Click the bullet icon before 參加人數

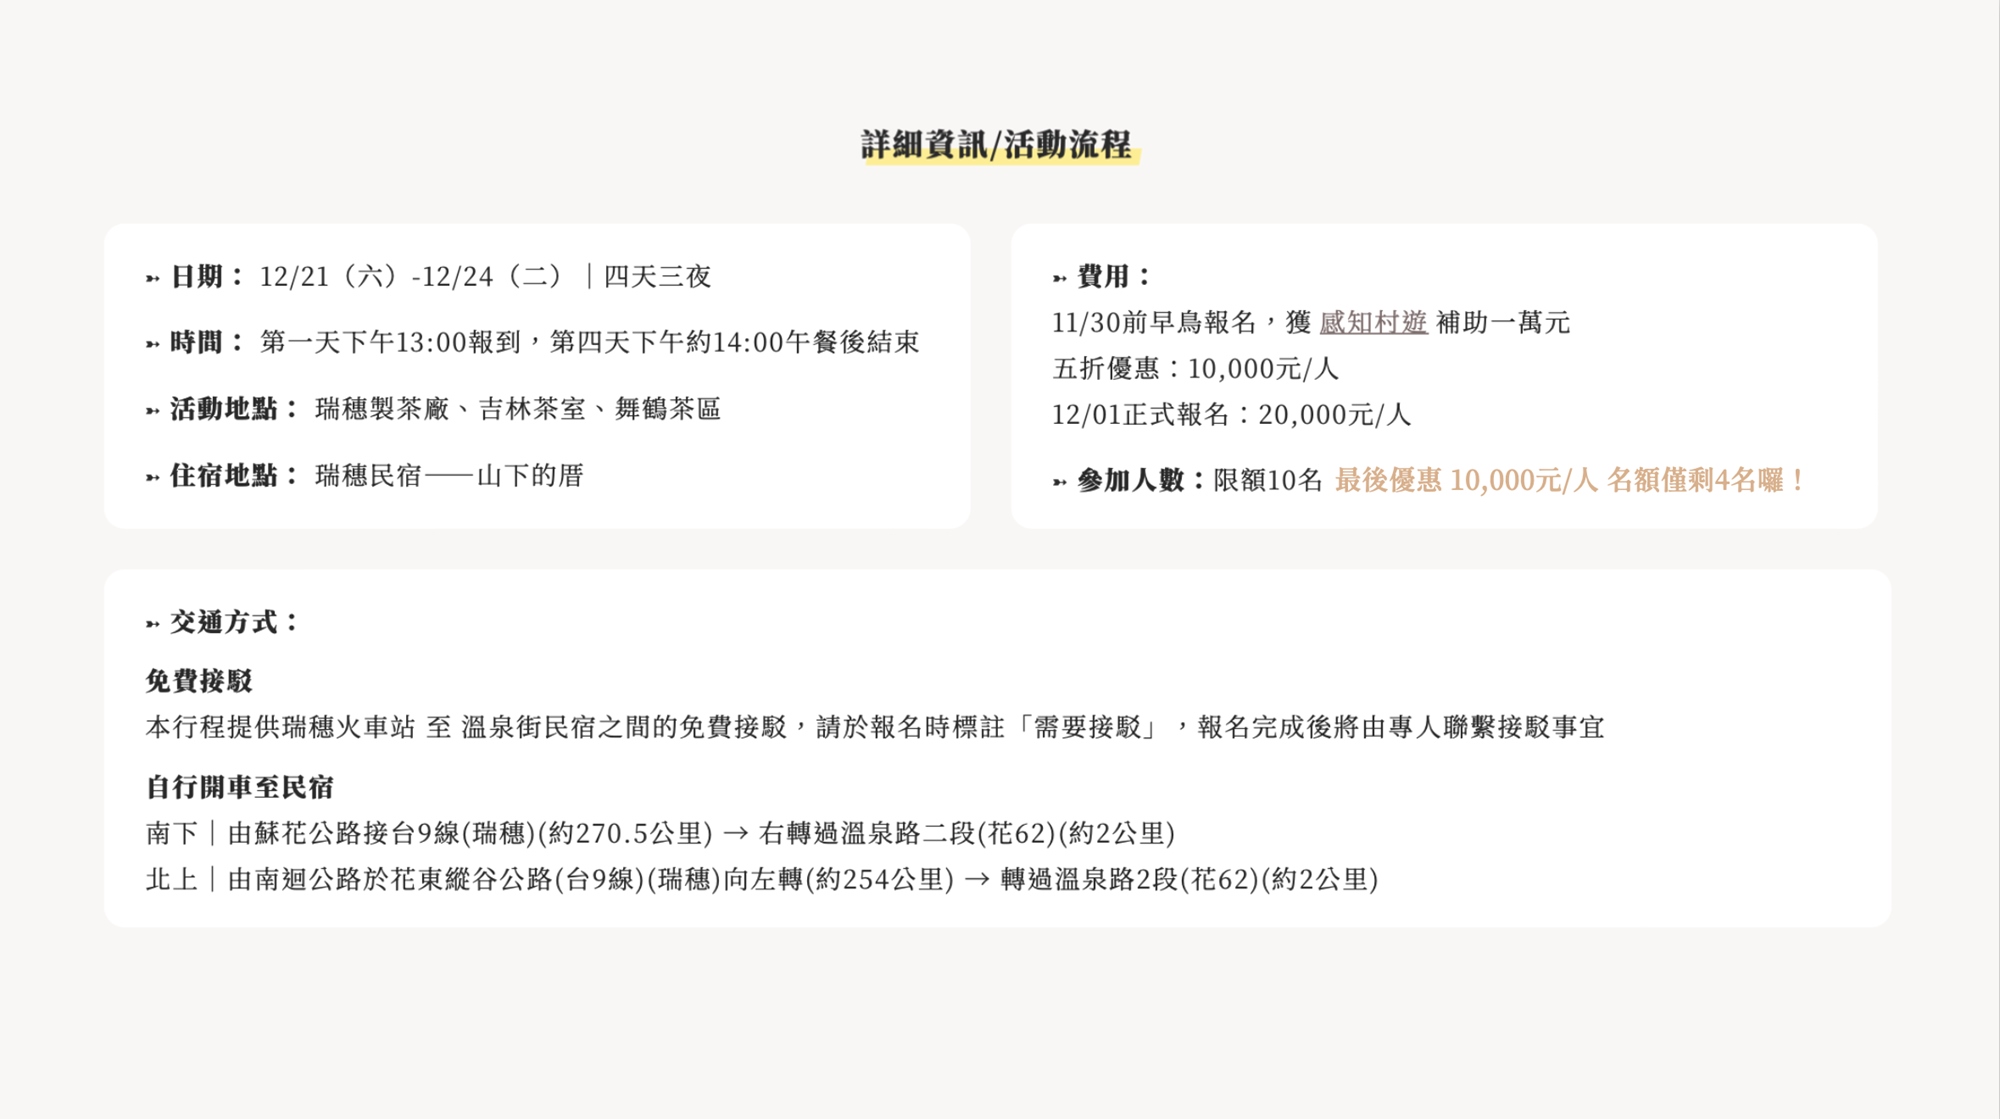1060,483
